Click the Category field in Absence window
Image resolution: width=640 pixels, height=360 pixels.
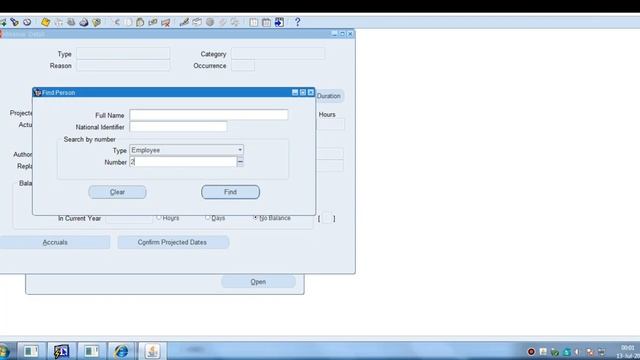point(278,53)
